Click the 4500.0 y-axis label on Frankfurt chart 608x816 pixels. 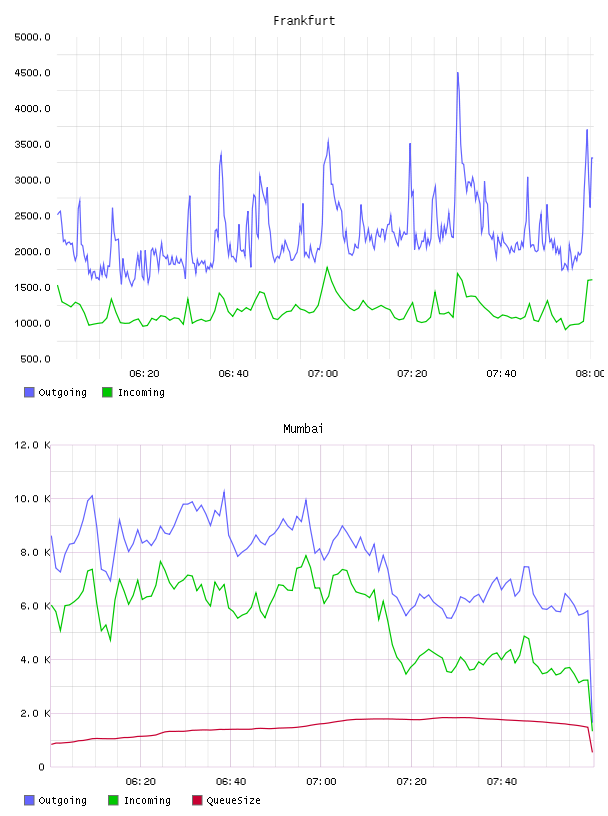(x=32, y=73)
